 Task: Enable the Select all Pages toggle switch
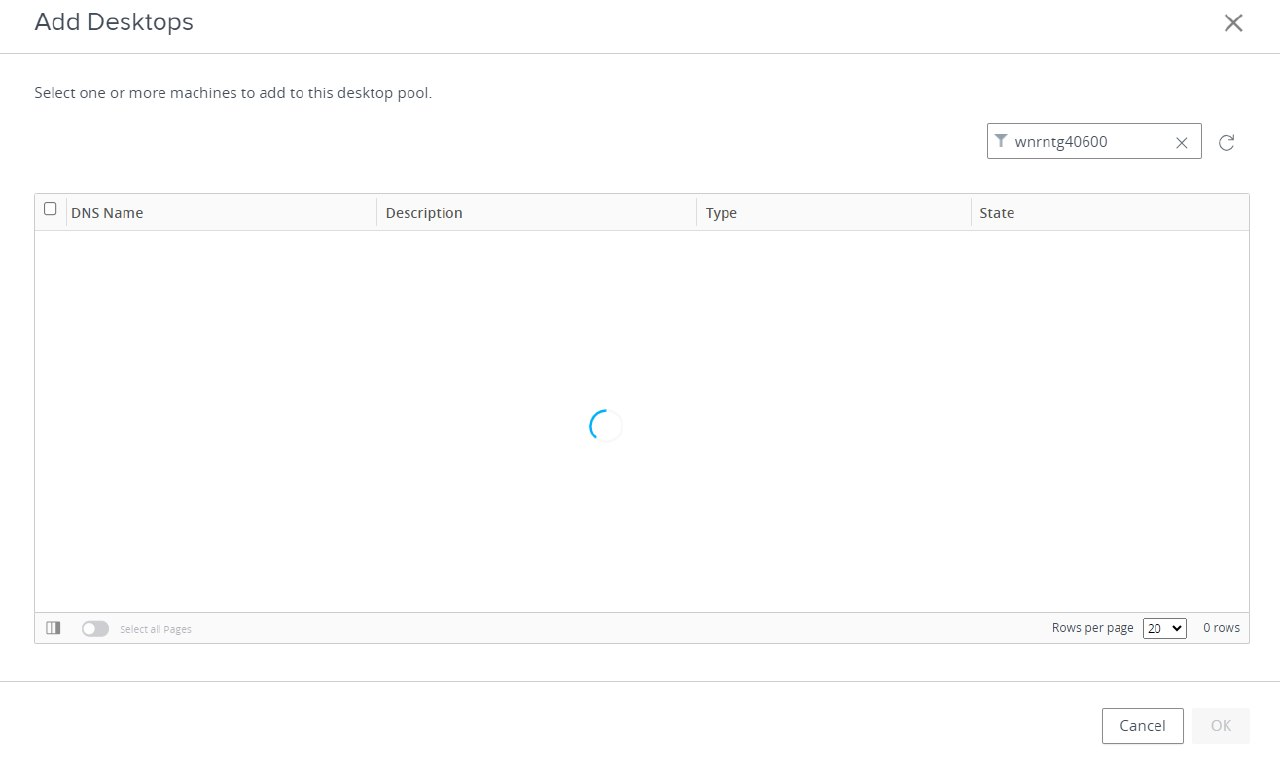coord(95,629)
